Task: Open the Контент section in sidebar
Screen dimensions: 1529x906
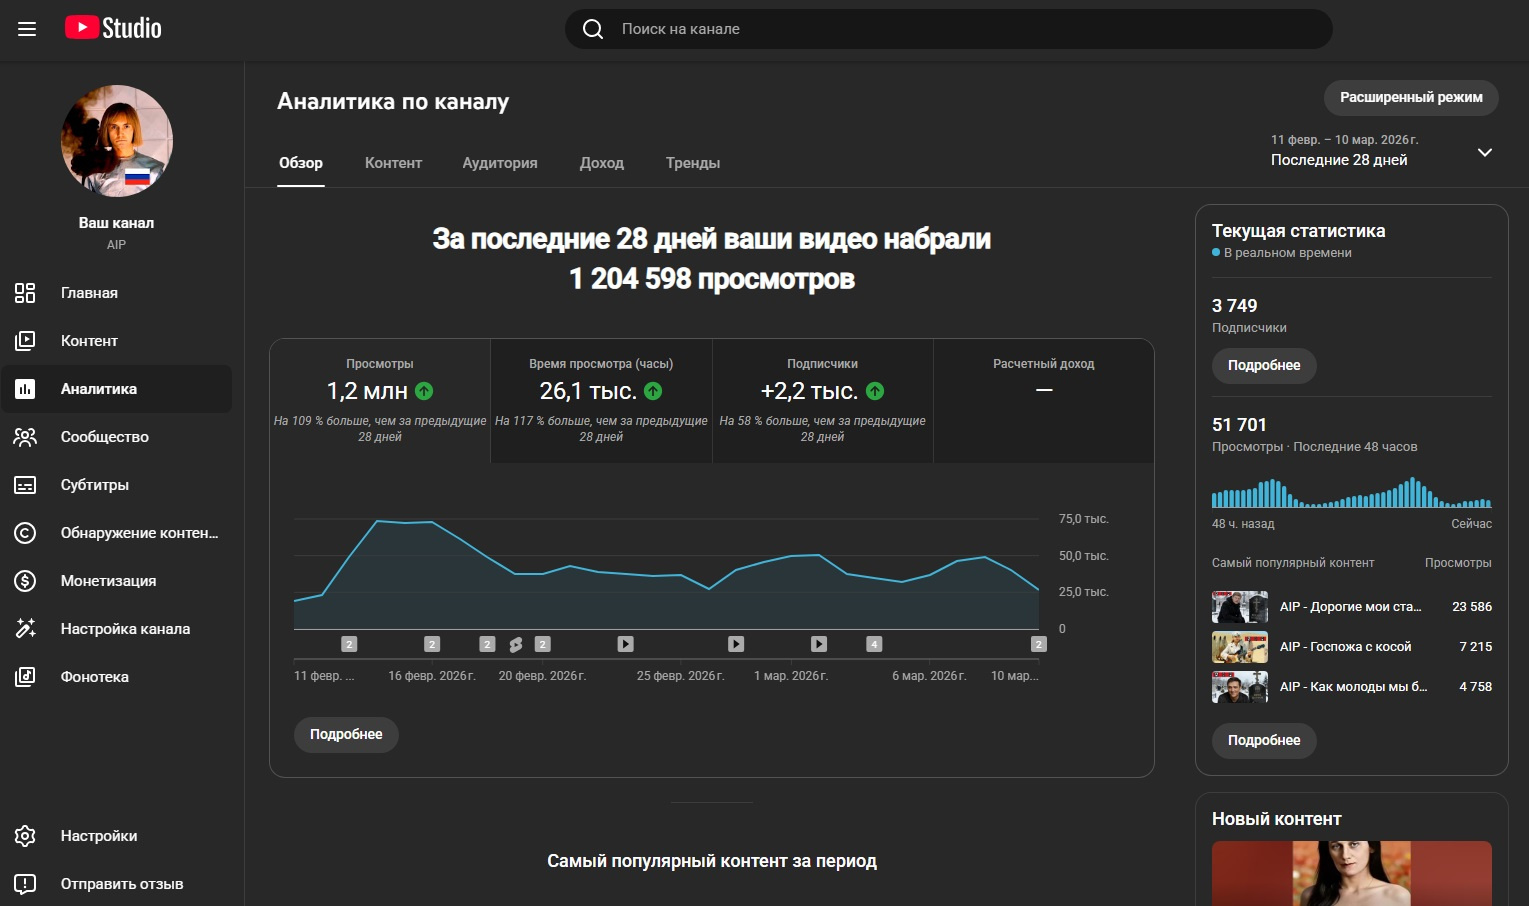Action: [x=89, y=341]
